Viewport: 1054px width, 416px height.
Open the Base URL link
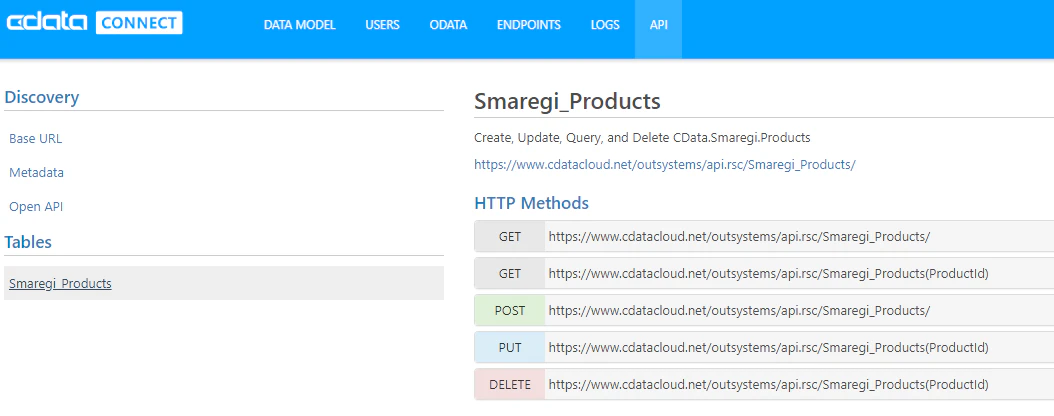tap(36, 138)
